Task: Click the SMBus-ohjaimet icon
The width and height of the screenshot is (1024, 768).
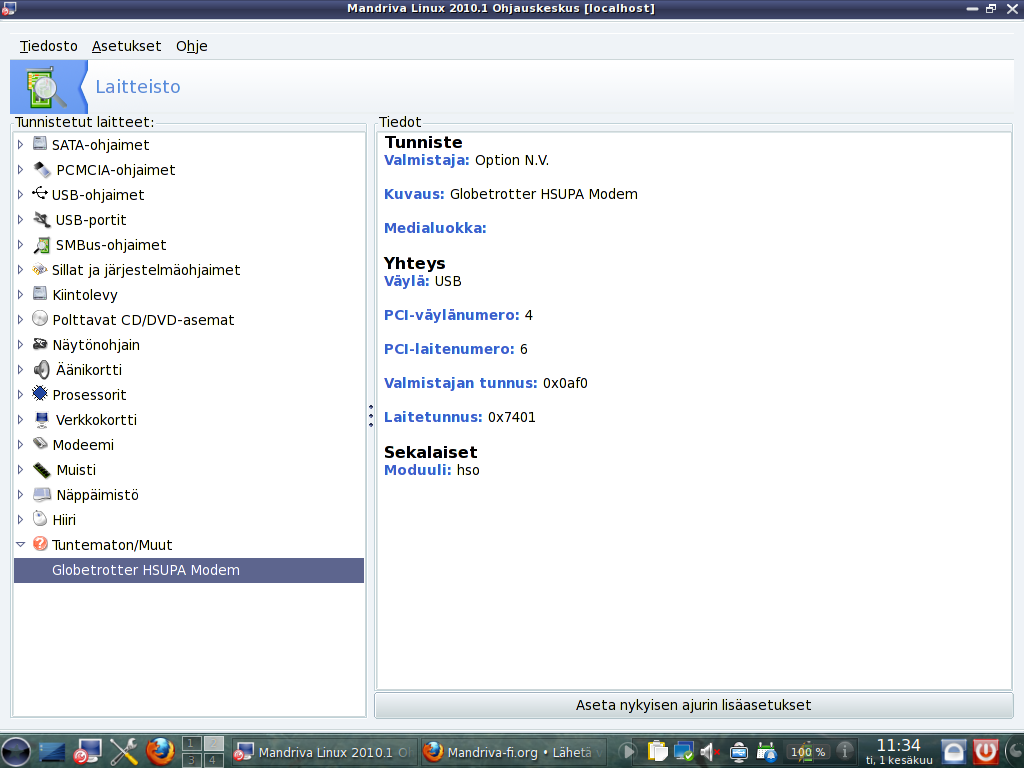Action: (42, 245)
